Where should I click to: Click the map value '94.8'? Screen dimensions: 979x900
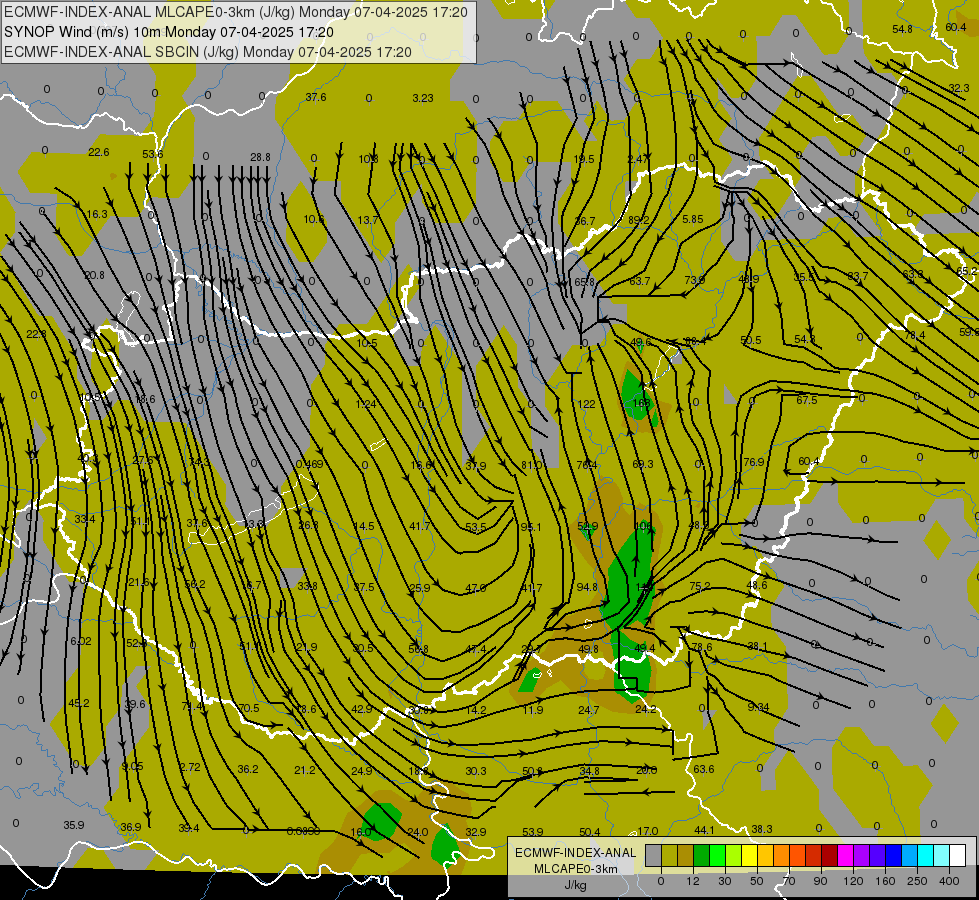coord(587,587)
